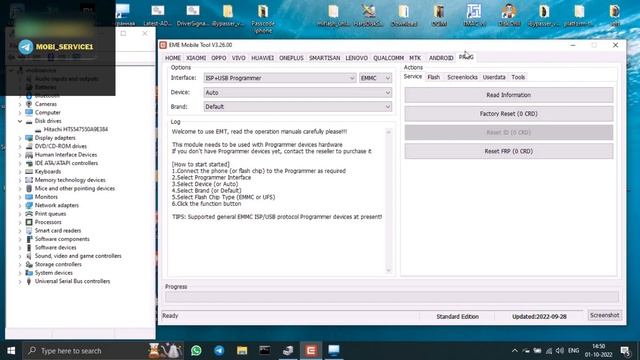Click the Read Information button

tap(509, 95)
